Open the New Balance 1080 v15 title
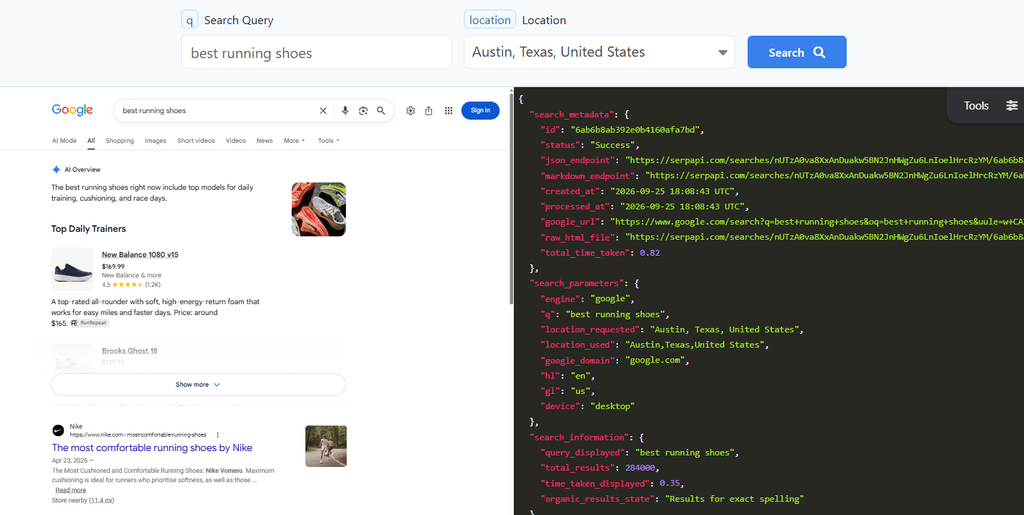The image size is (1024, 515). pos(140,255)
